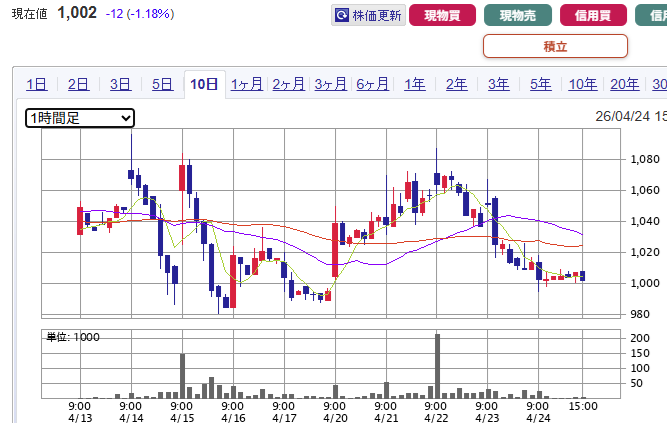Viewport: 667px width, 423px height.
Task: Switch to the 2日 chart tab
Action: (x=78, y=84)
